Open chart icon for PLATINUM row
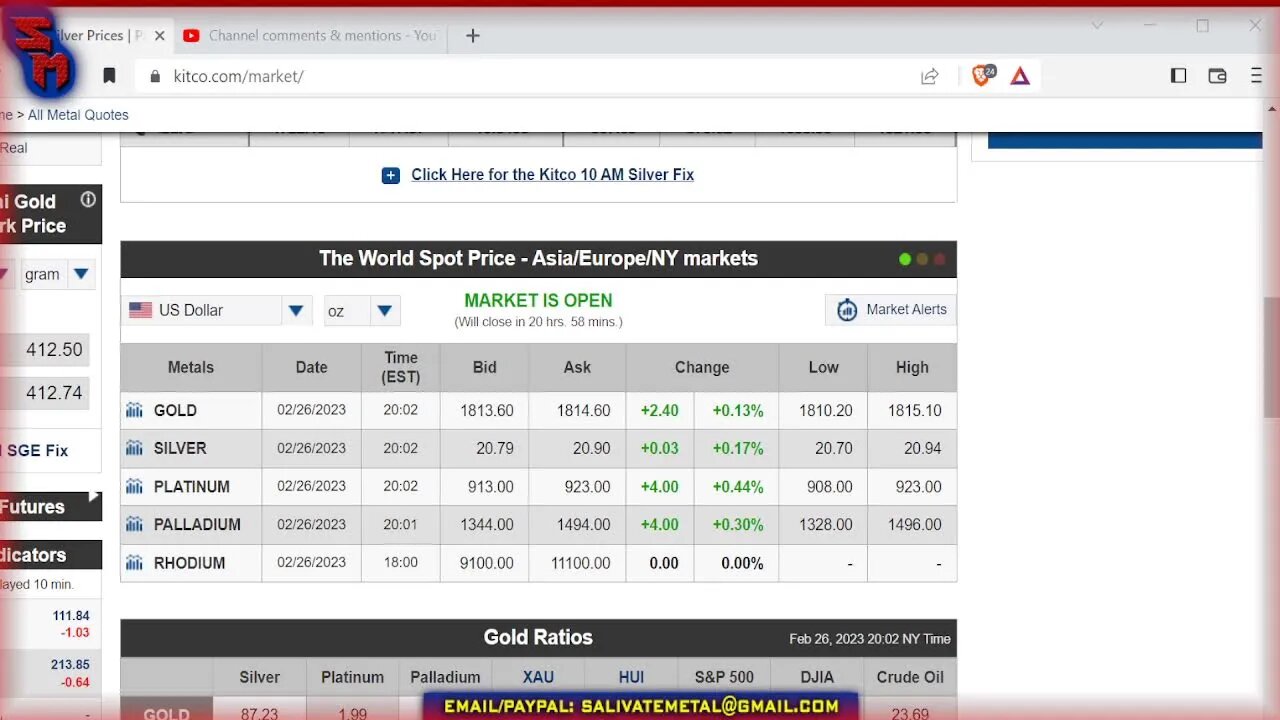 [x=134, y=487]
